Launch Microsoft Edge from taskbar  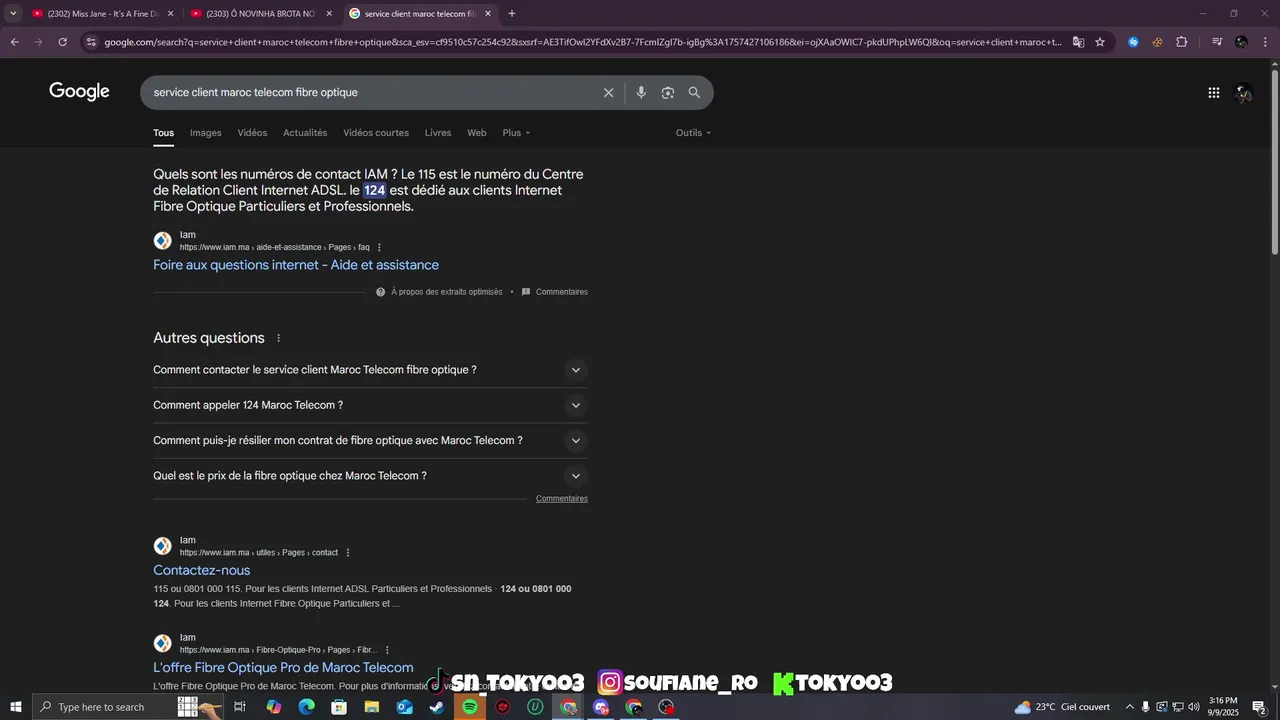tap(306, 707)
